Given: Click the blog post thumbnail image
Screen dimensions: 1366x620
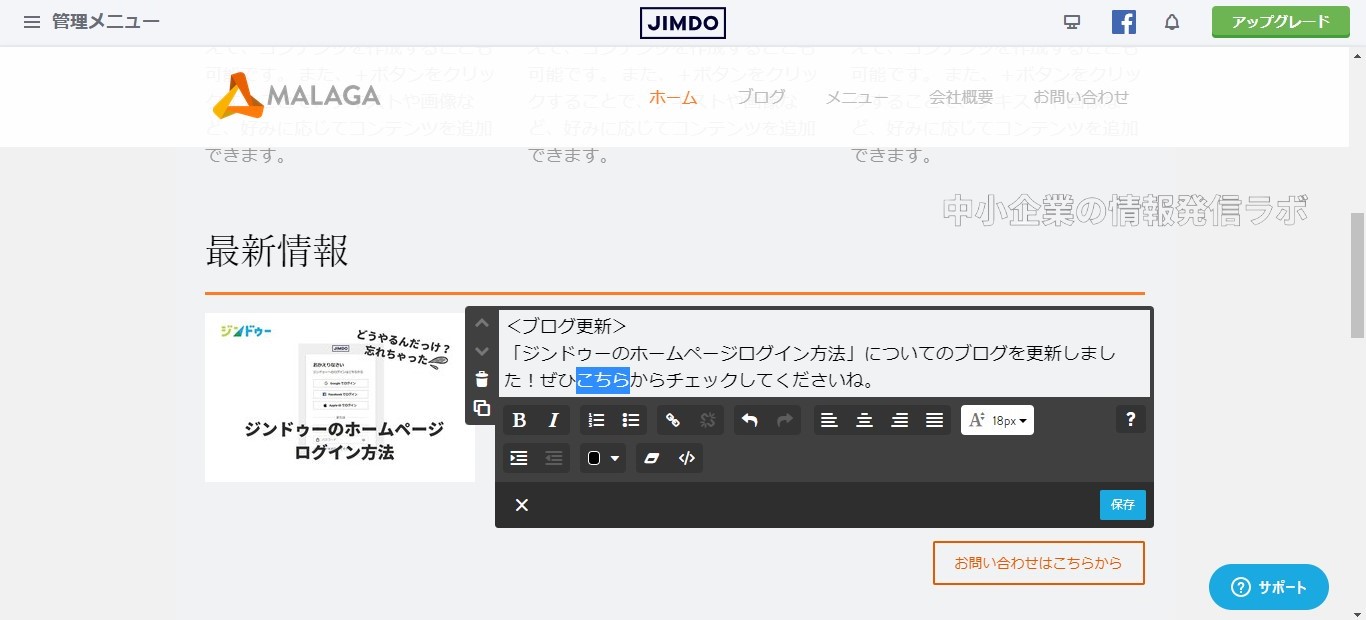Looking at the screenshot, I should tap(340, 396).
